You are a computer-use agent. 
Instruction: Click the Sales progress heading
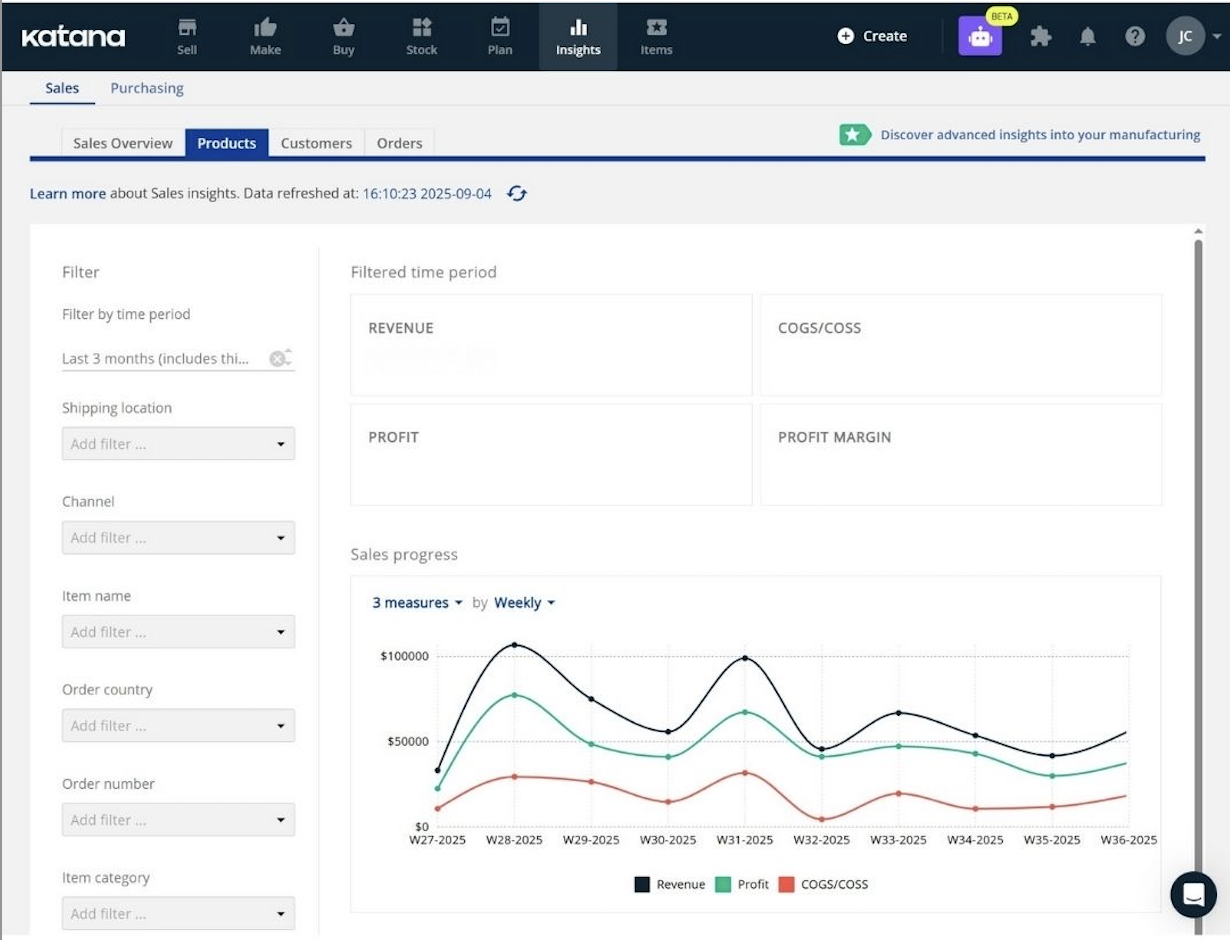click(x=404, y=554)
